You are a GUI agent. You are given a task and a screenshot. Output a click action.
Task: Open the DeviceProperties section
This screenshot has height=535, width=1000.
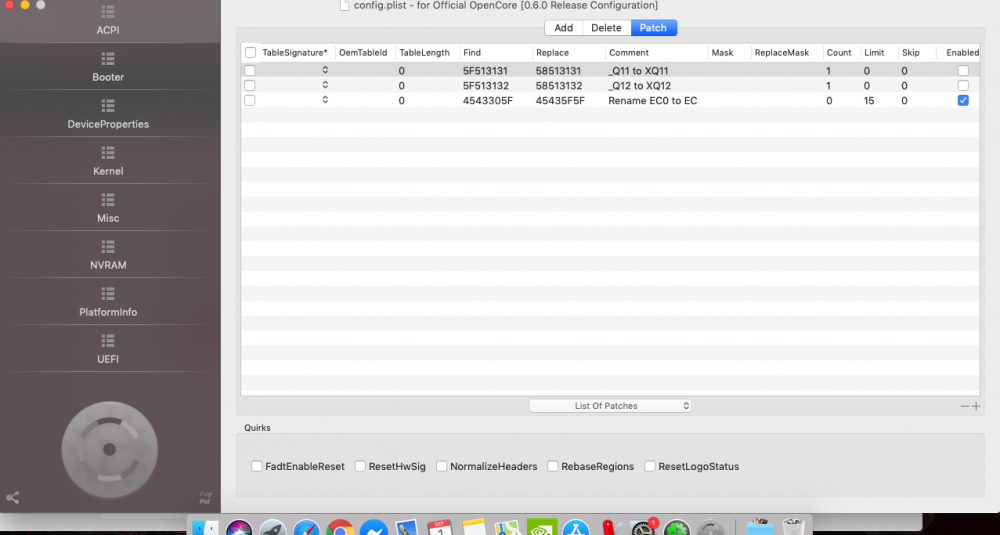108,112
